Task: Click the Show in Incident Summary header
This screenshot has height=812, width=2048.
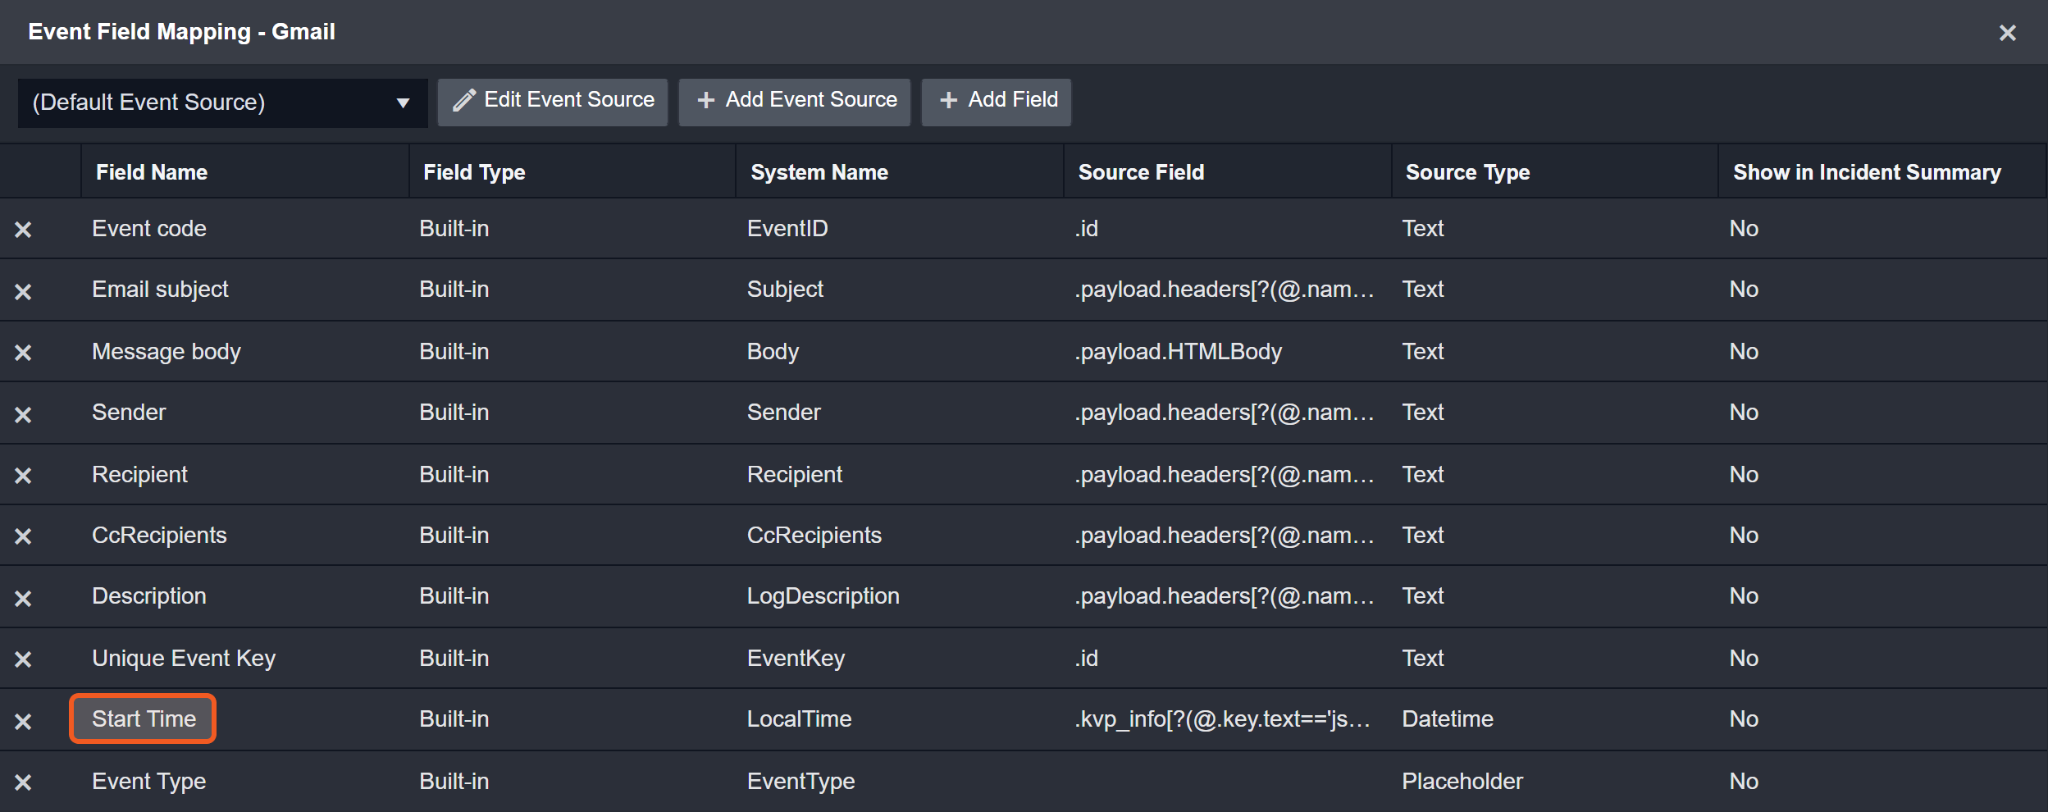Action: [x=1866, y=172]
